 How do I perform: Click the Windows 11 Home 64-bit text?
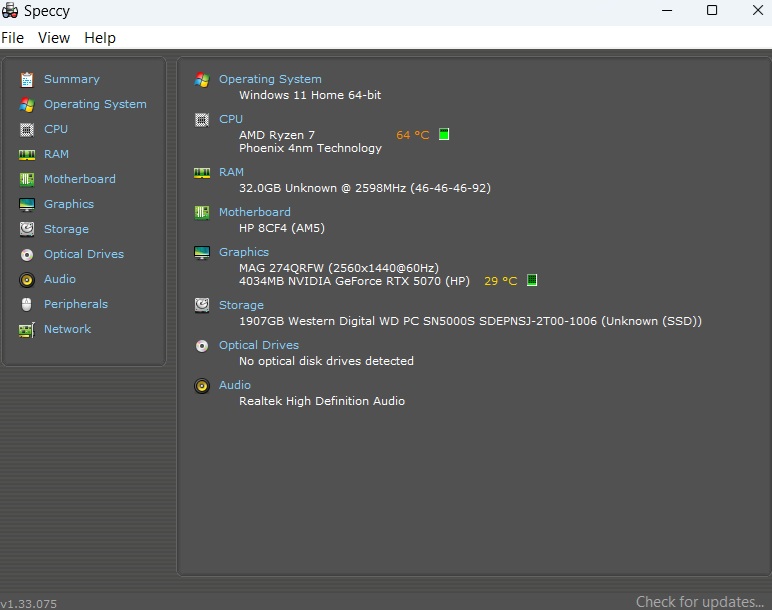[x=310, y=95]
